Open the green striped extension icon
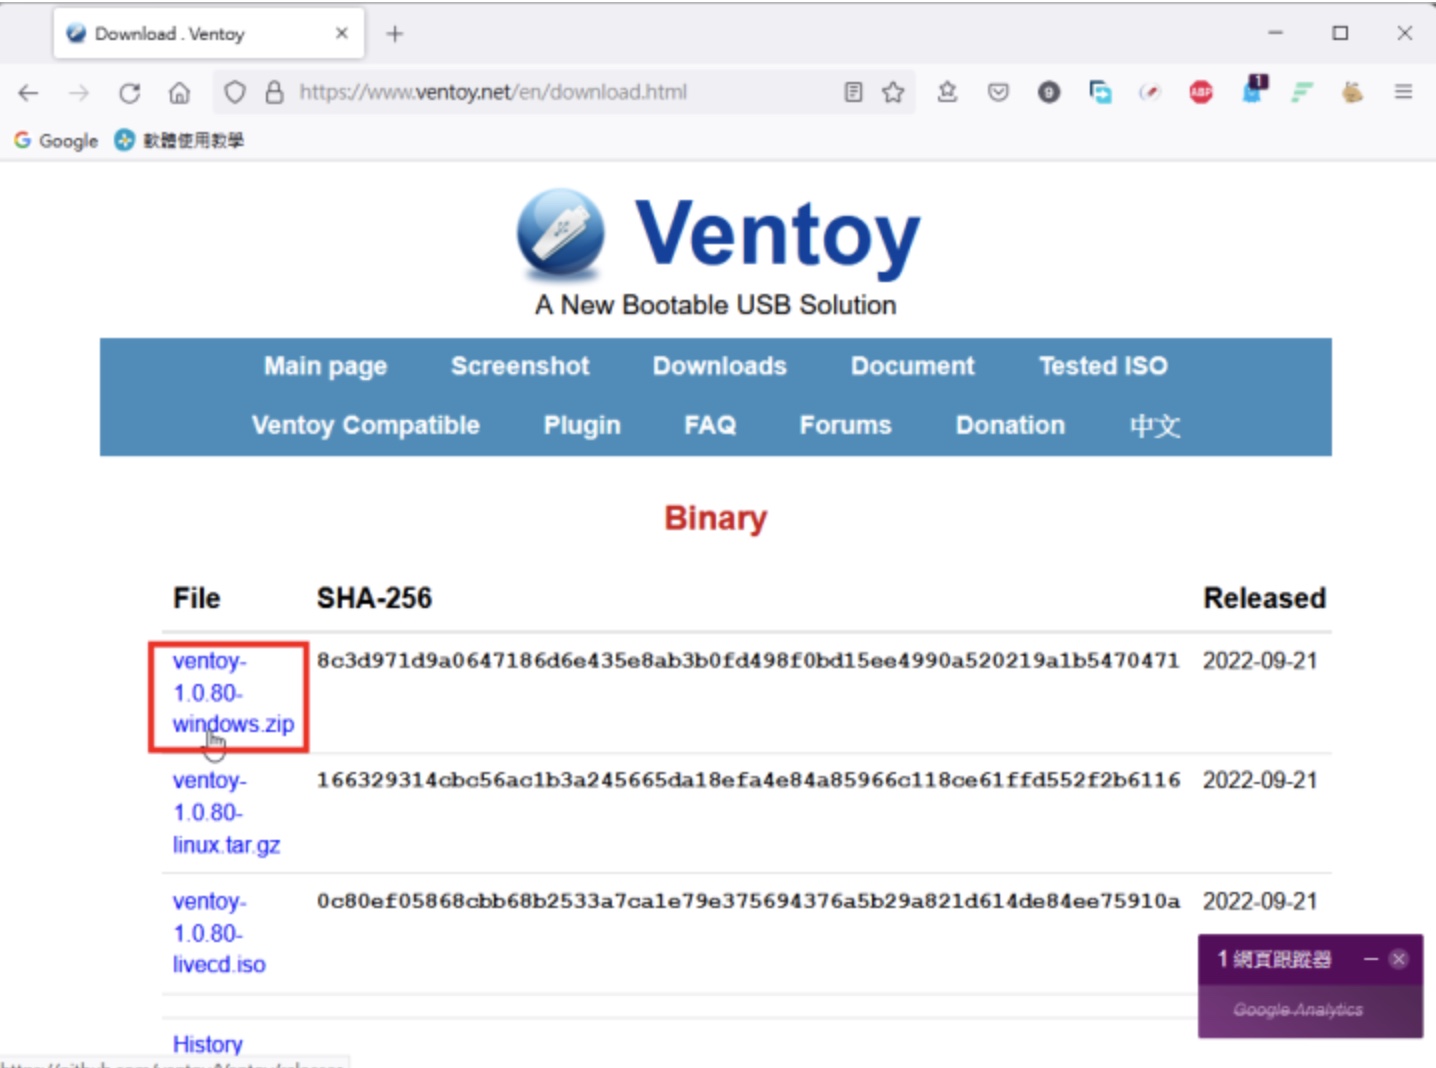The height and width of the screenshot is (1068, 1436). click(x=1302, y=92)
